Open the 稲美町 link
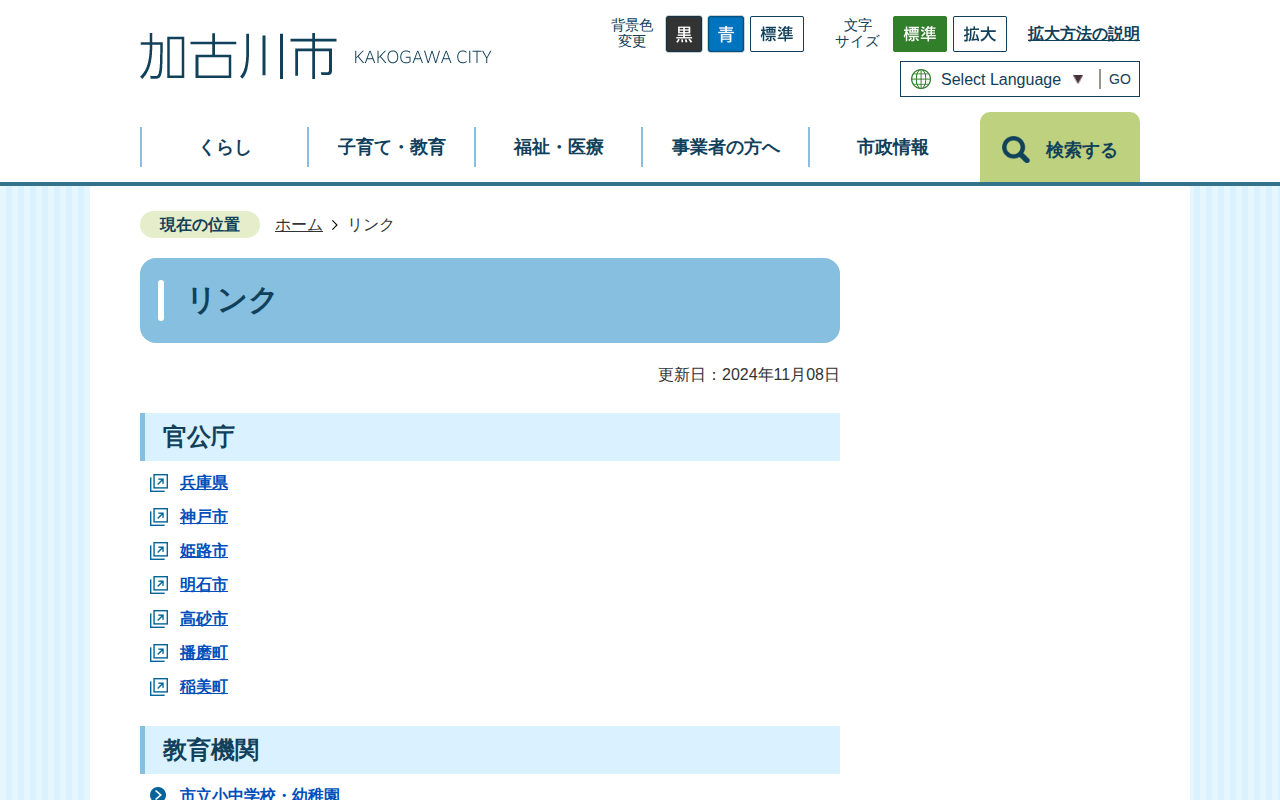The width and height of the screenshot is (1280, 800). click(204, 687)
